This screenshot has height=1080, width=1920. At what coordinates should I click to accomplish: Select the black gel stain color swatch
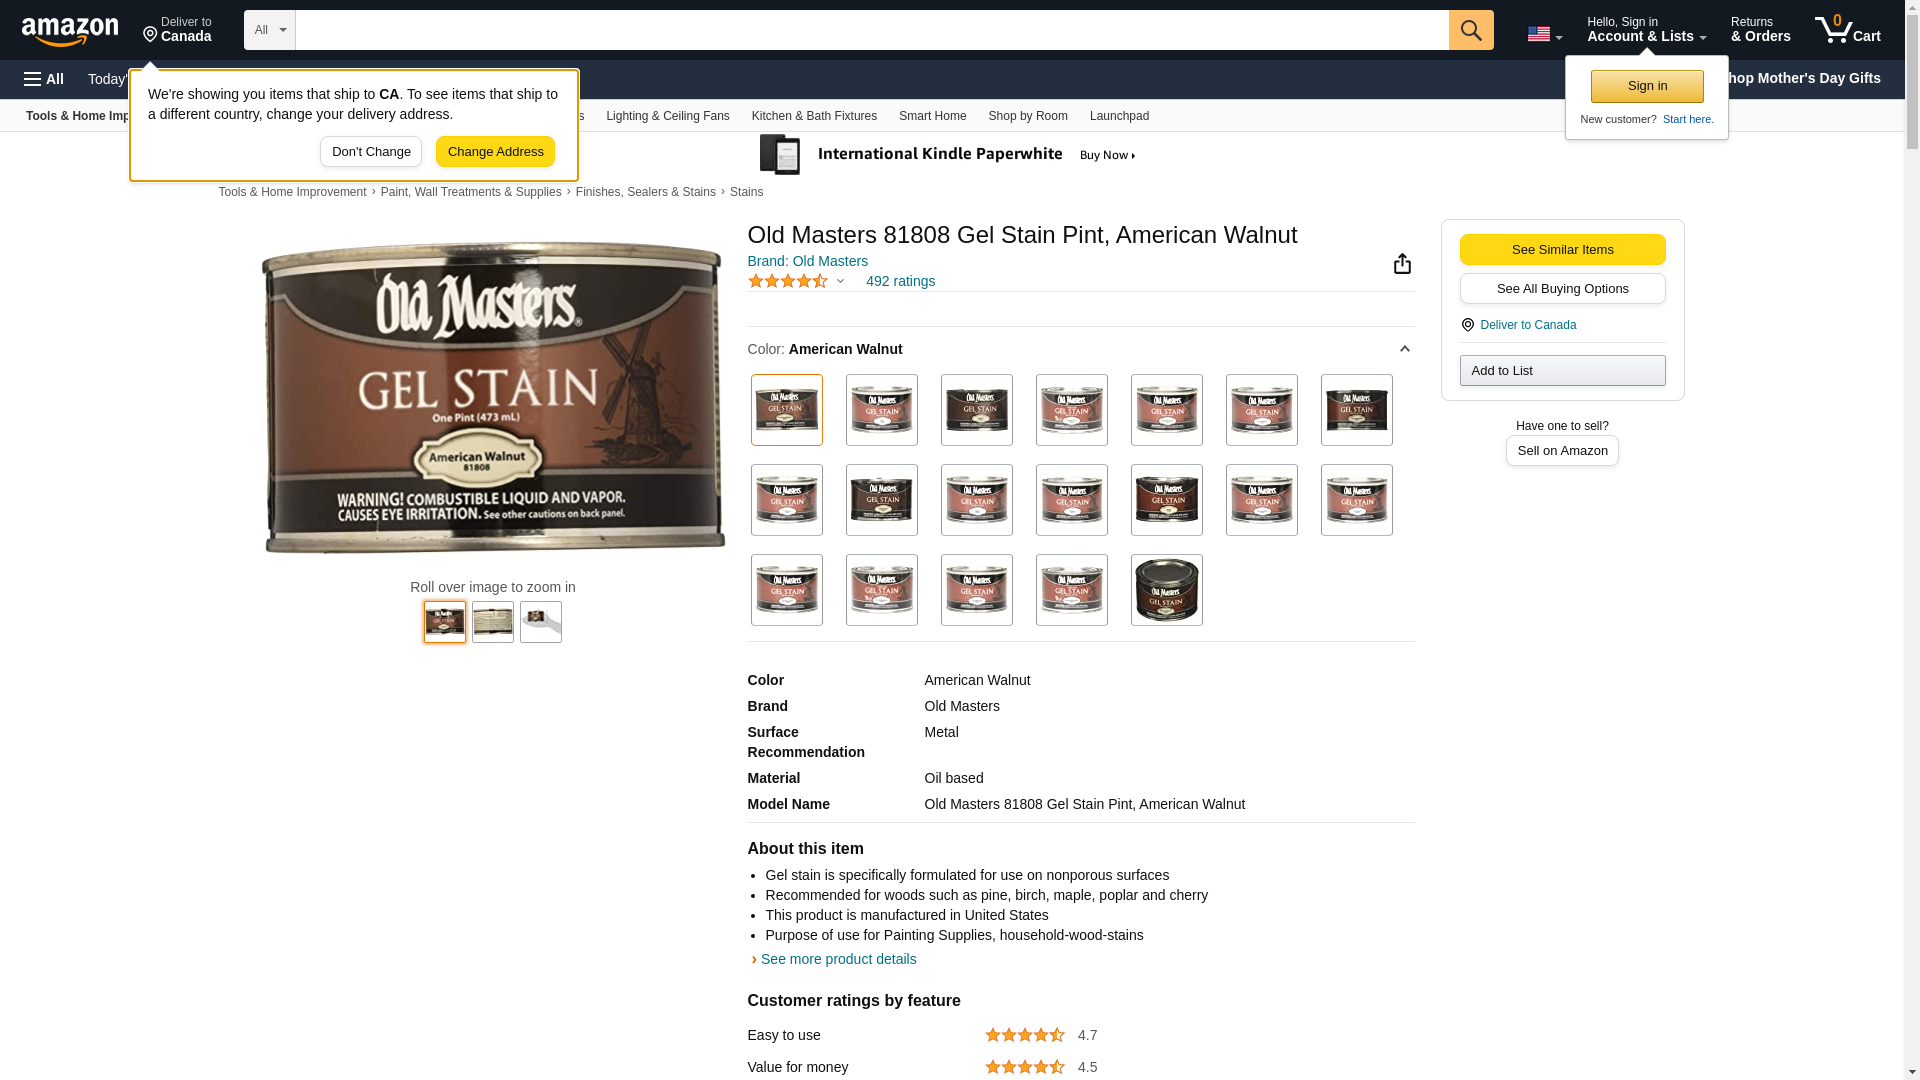[1166, 590]
